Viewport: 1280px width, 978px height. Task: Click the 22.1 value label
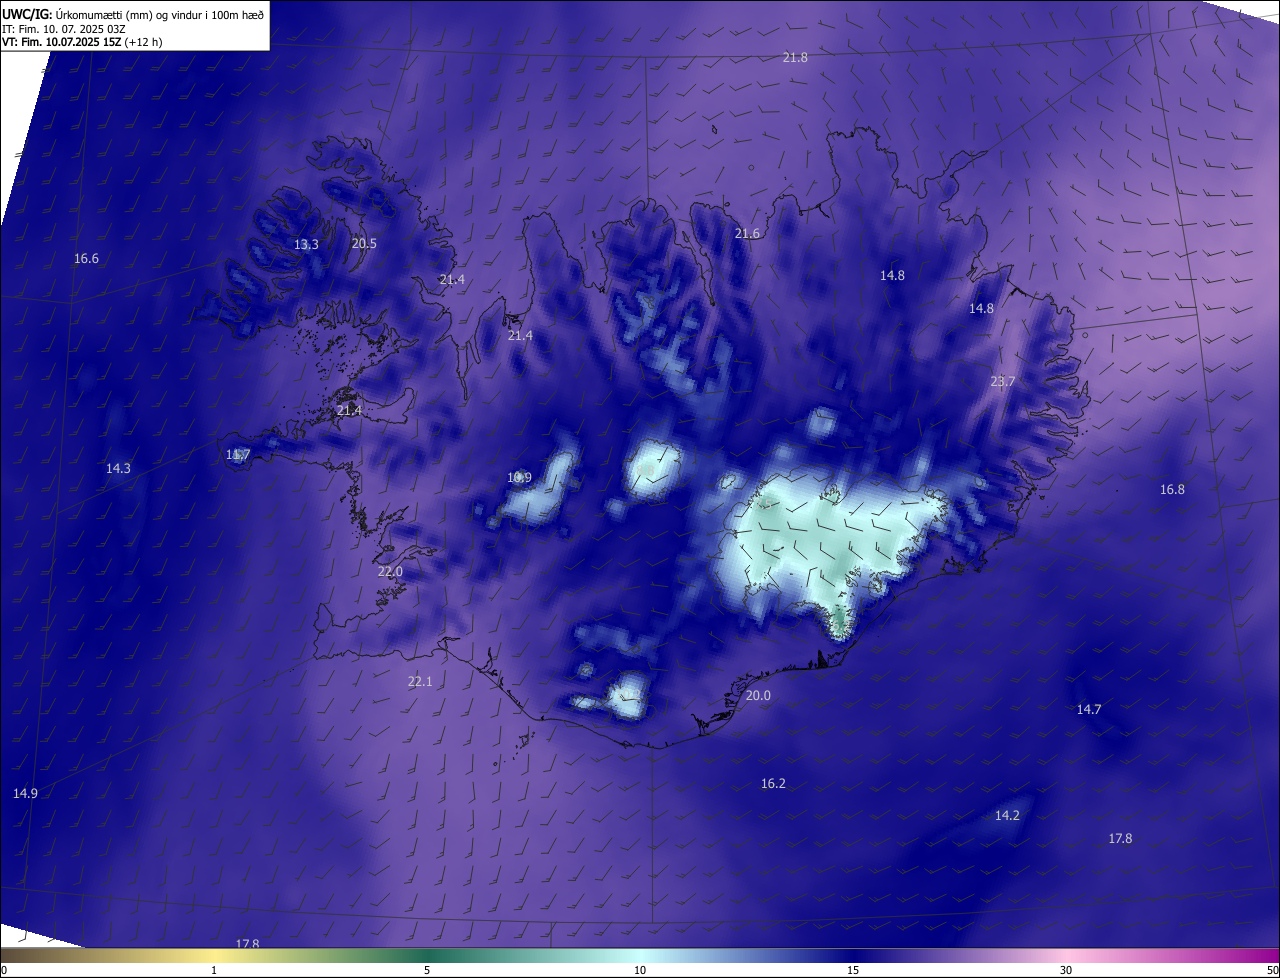click(420, 682)
